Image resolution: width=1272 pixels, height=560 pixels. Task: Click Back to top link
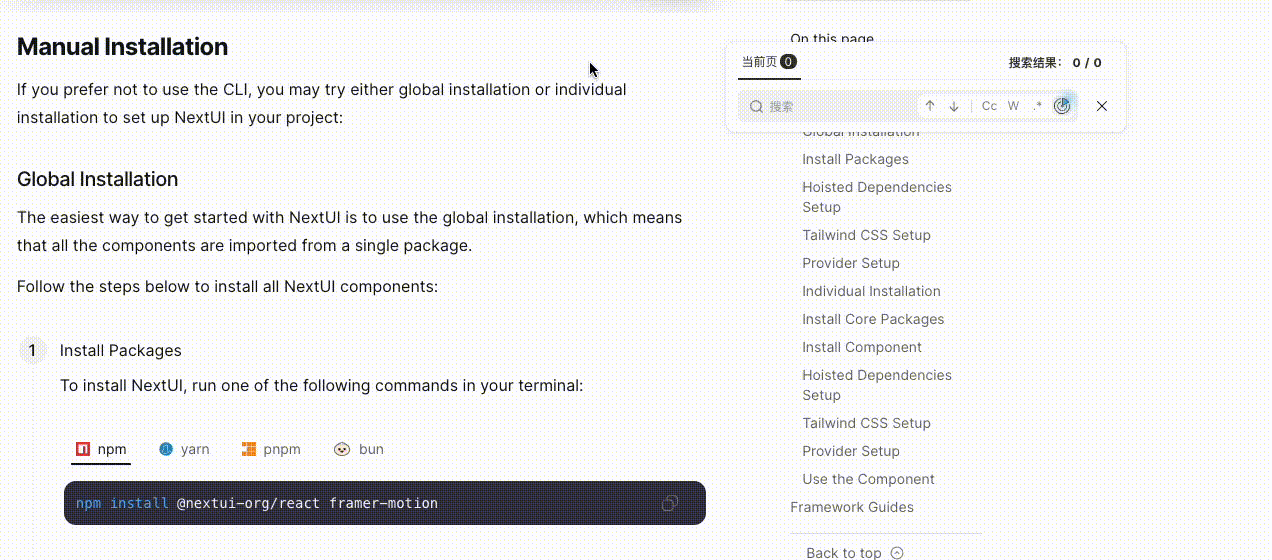click(844, 553)
